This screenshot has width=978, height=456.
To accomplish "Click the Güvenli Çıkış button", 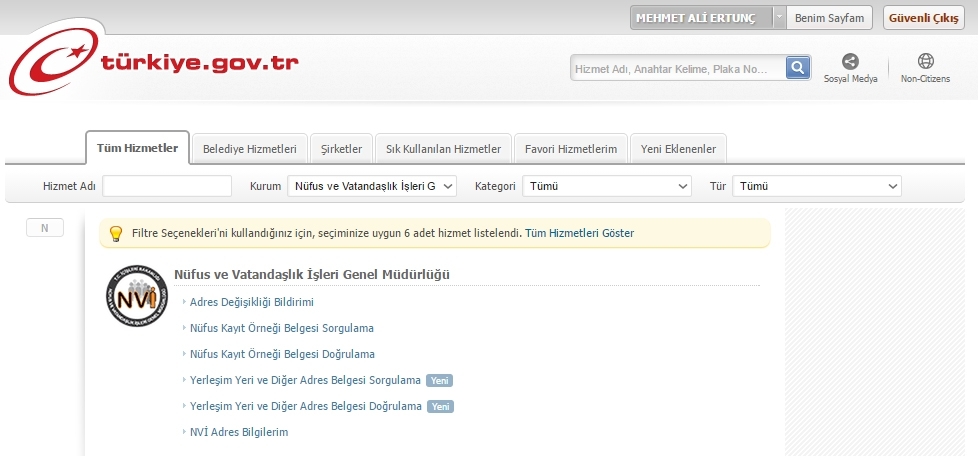I will click(923, 18).
